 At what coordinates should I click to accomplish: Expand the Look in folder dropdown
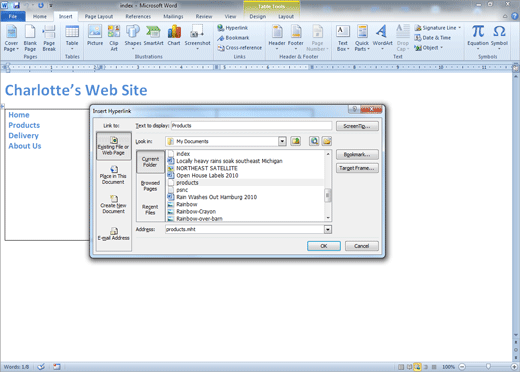(282, 141)
